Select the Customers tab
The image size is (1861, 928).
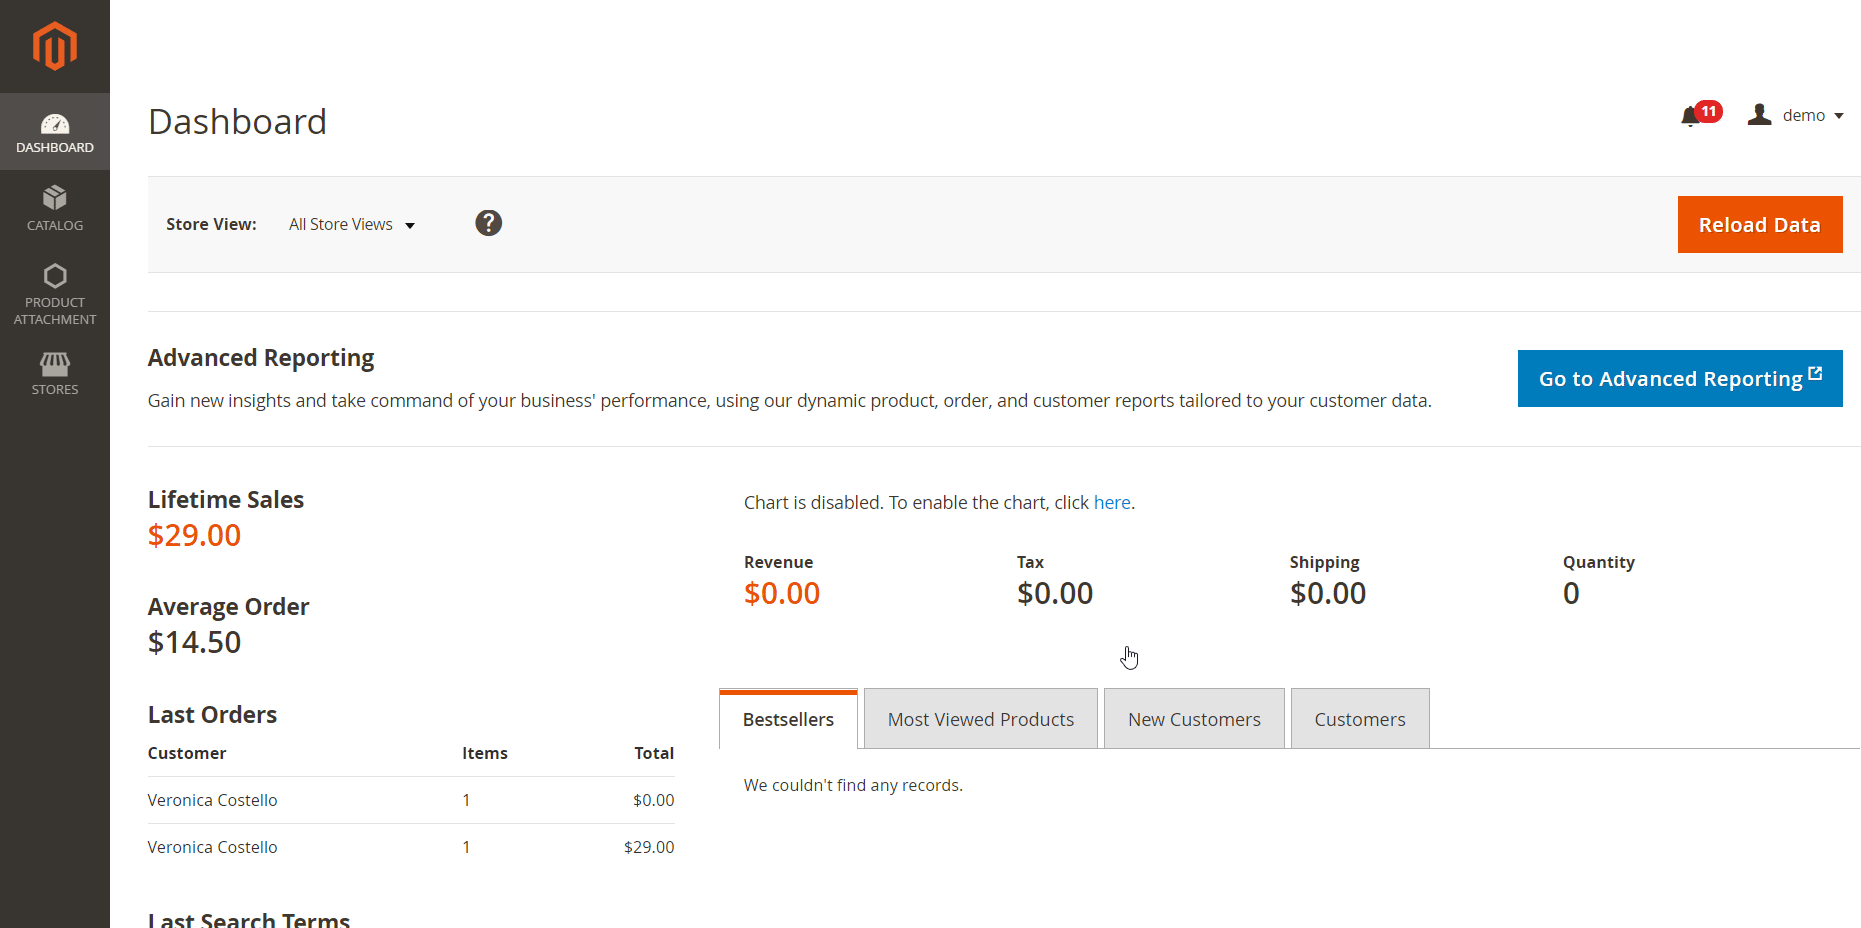click(x=1359, y=720)
